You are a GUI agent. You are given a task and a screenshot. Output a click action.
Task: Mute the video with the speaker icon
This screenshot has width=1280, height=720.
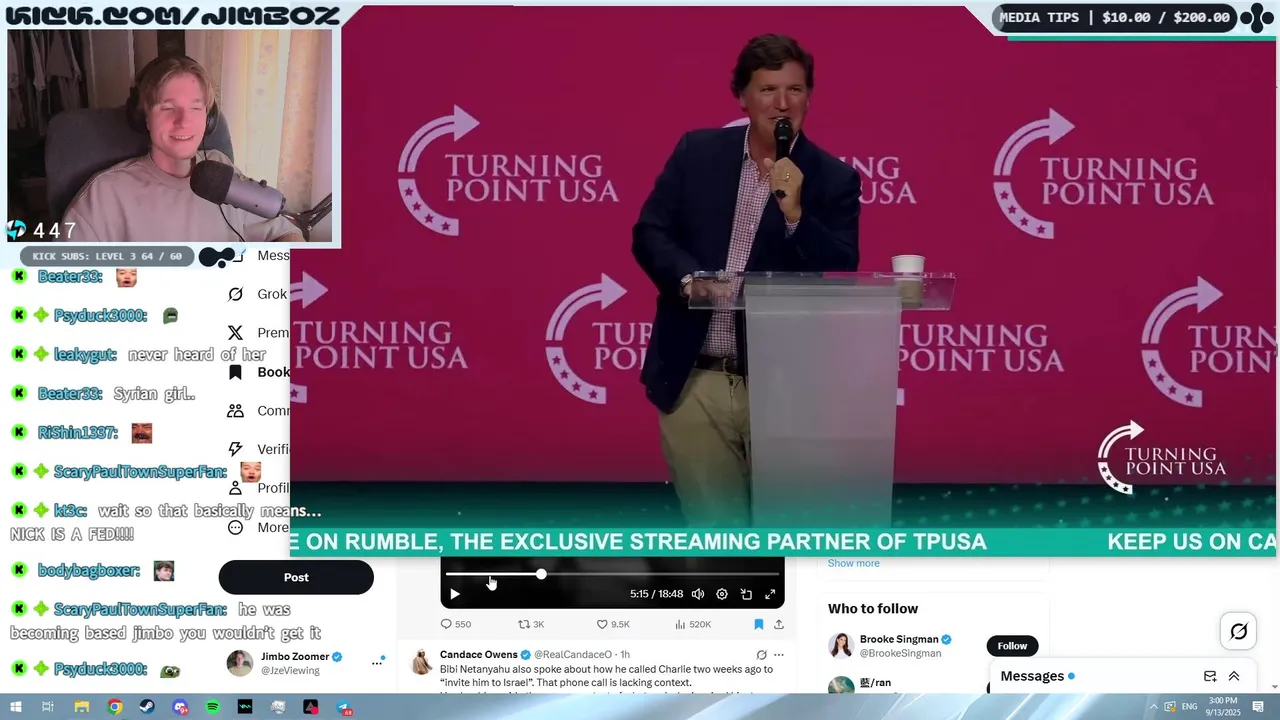[698, 594]
